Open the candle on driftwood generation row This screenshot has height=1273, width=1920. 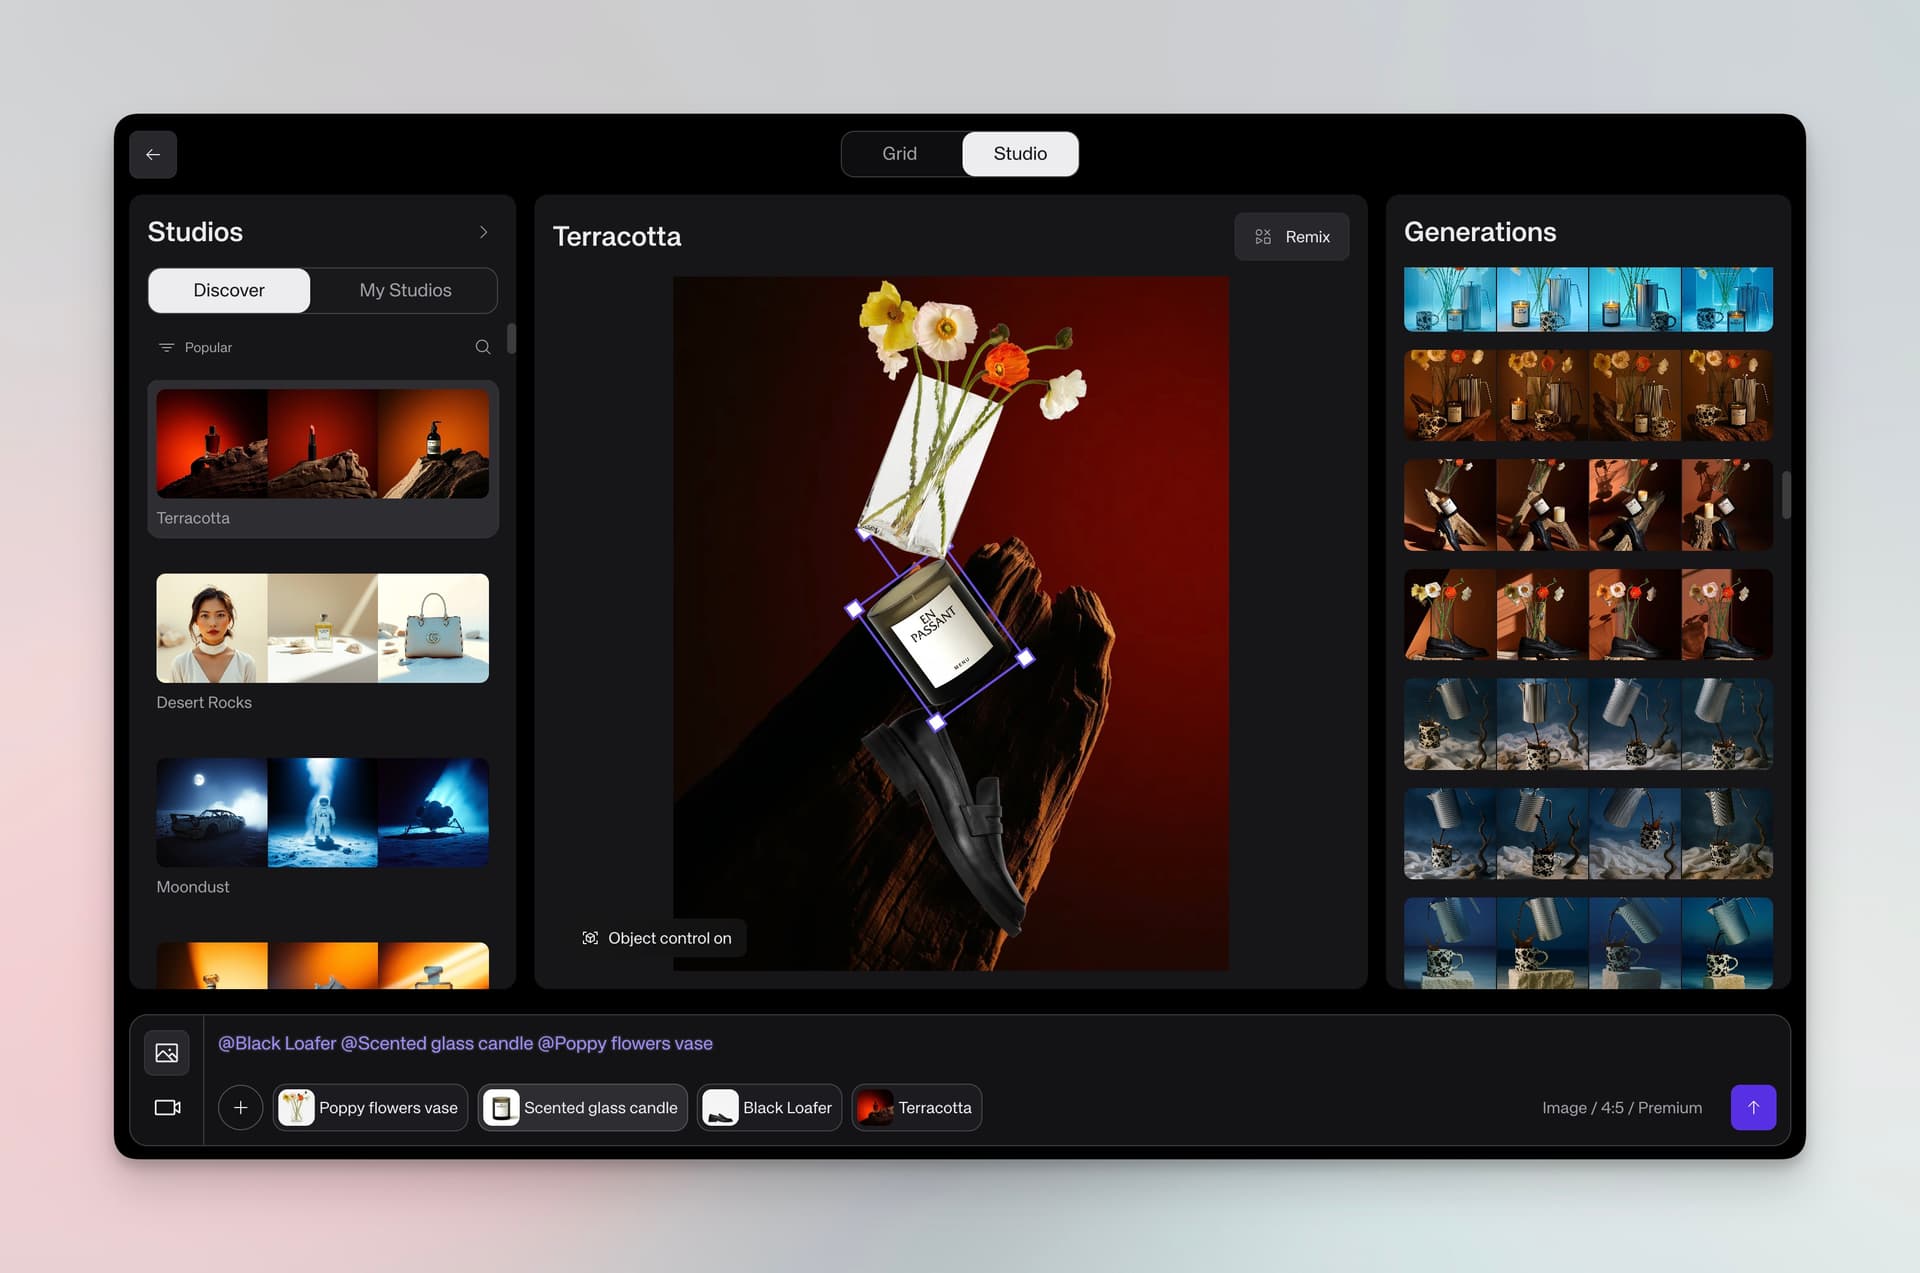pyautogui.click(x=1588, y=505)
